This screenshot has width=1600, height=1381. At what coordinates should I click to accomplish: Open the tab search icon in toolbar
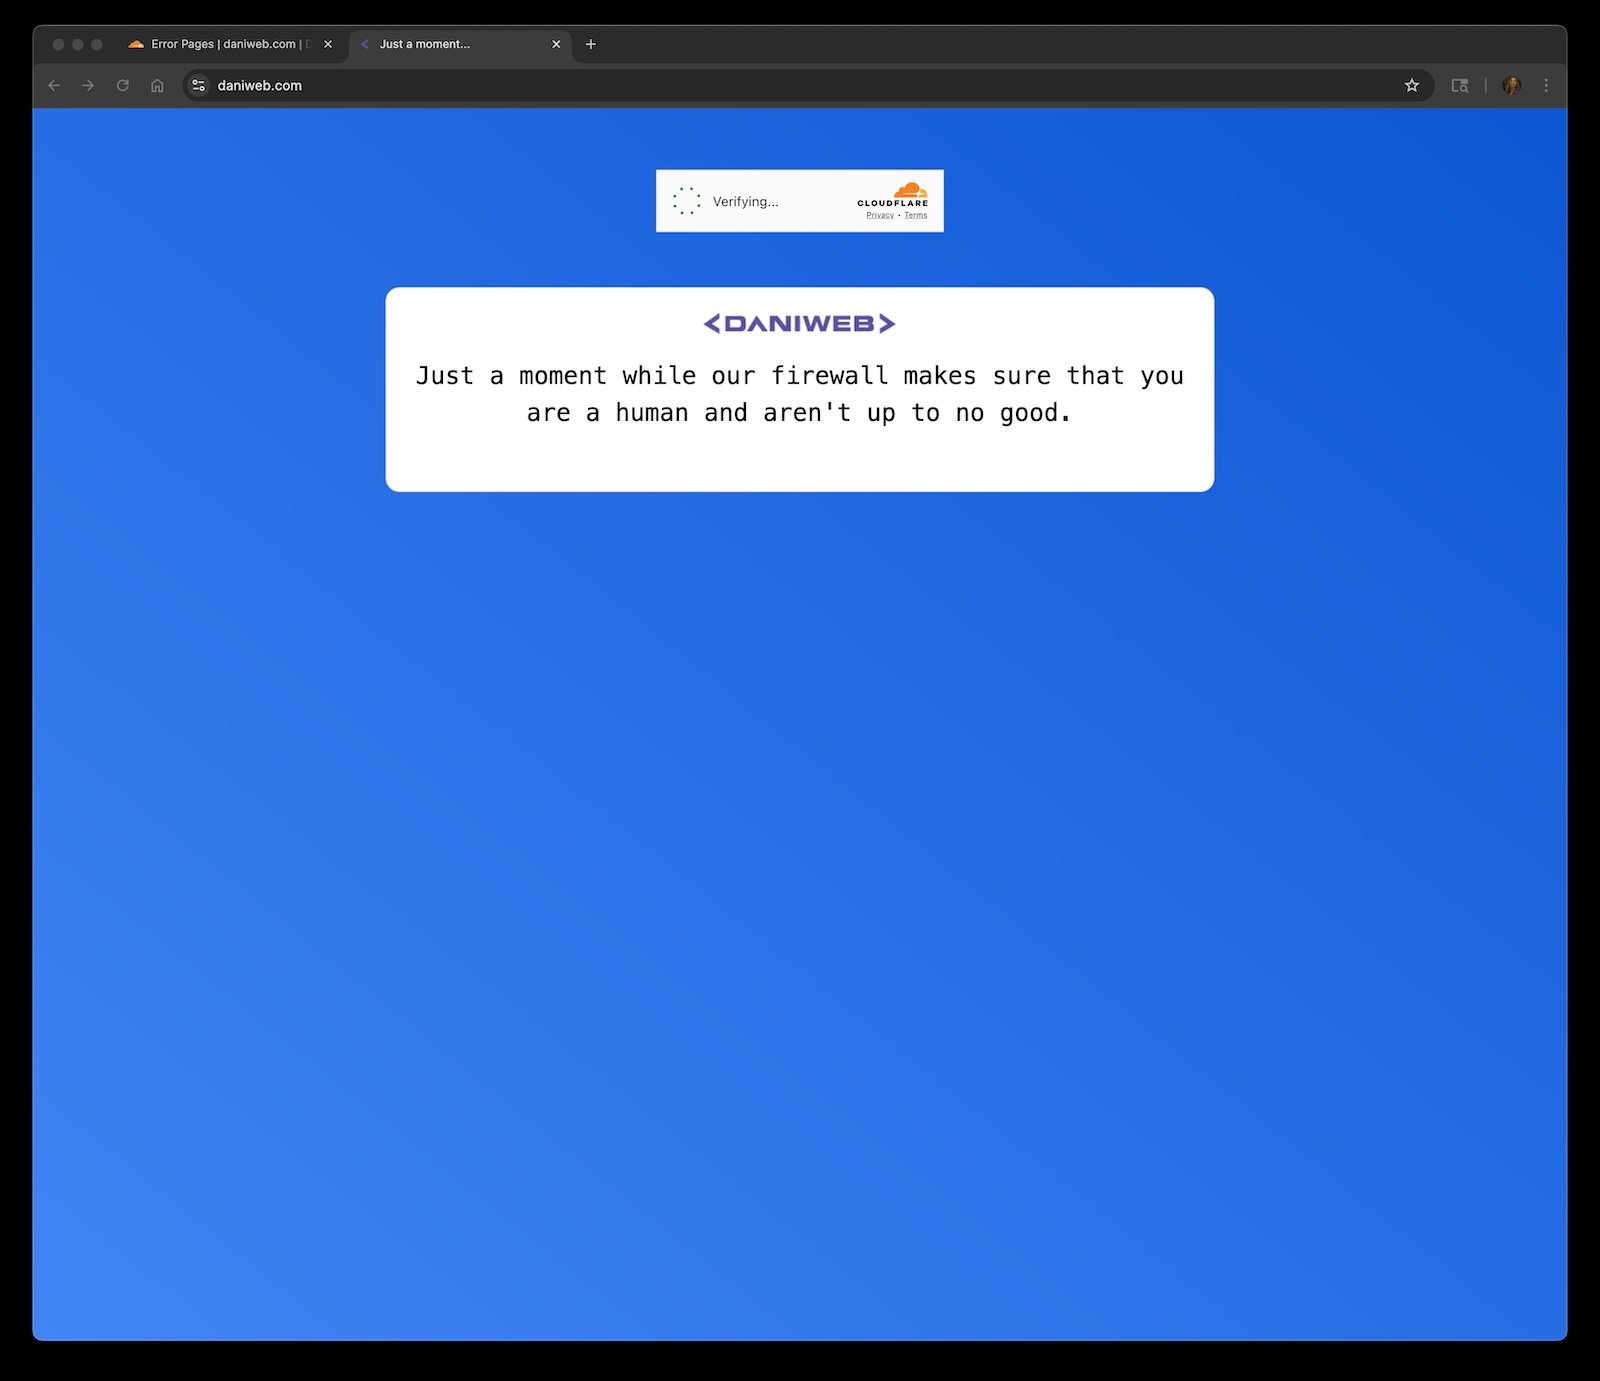[x=1460, y=86]
